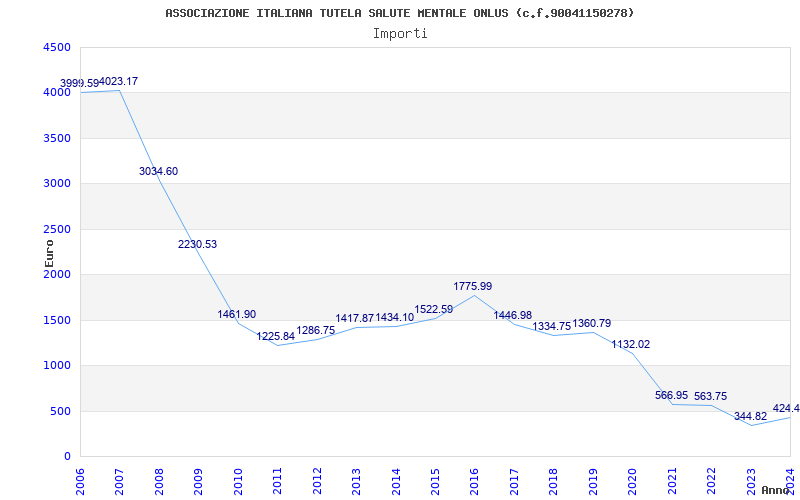Select the 'Importi' subtitle text
This screenshot has height=500, width=800.
pos(400,34)
